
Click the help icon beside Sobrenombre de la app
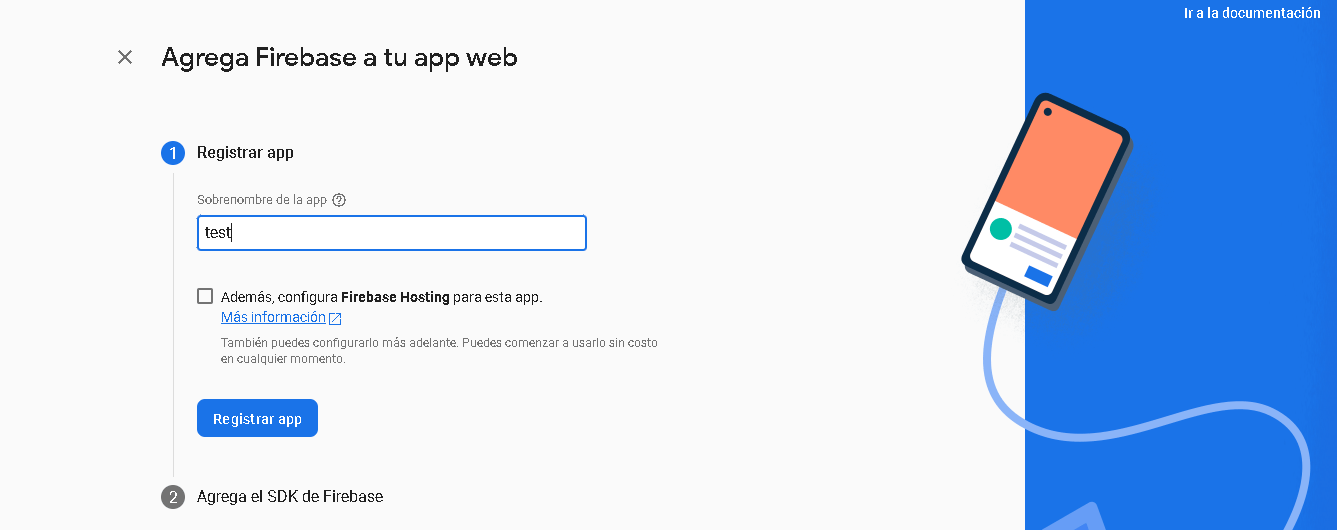pos(339,200)
